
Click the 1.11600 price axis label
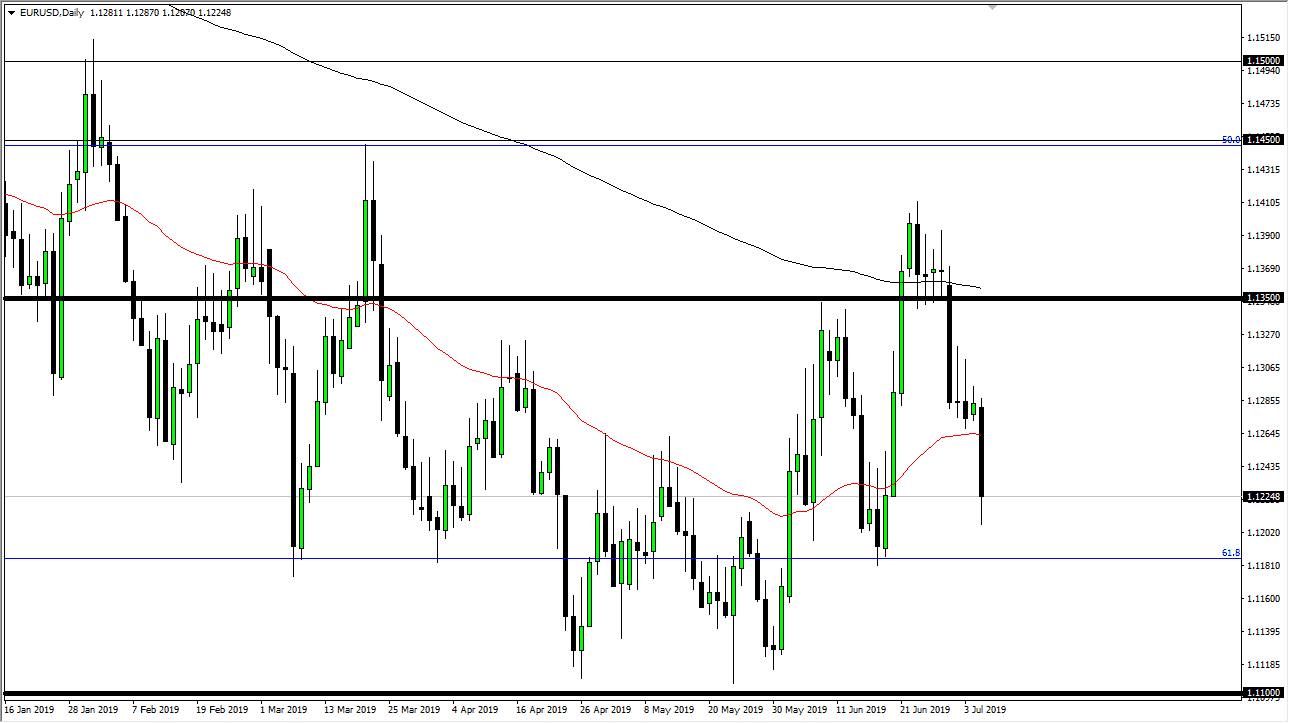[x=1262, y=599]
